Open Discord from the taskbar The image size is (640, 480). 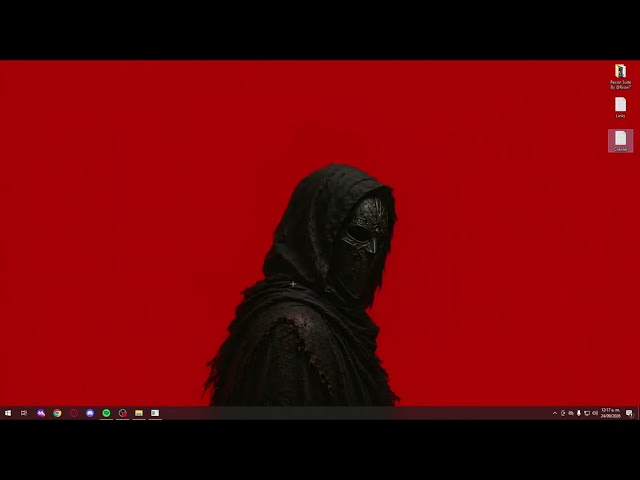(90, 413)
